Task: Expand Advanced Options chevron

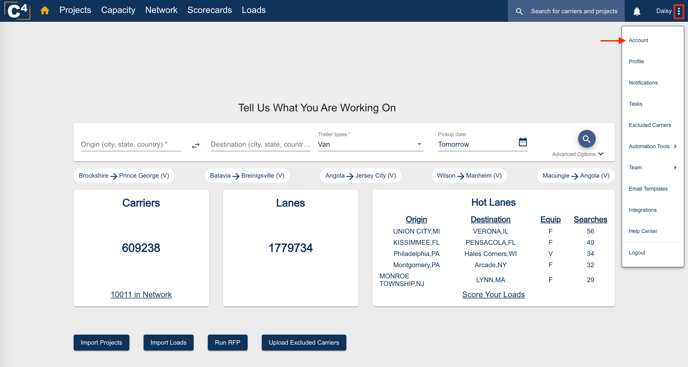Action: [x=601, y=154]
